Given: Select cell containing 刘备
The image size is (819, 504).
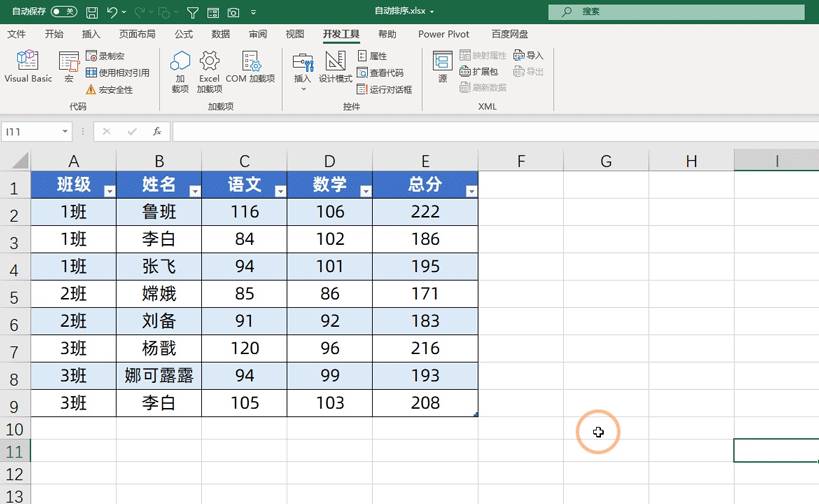Looking at the screenshot, I should 159,321.
